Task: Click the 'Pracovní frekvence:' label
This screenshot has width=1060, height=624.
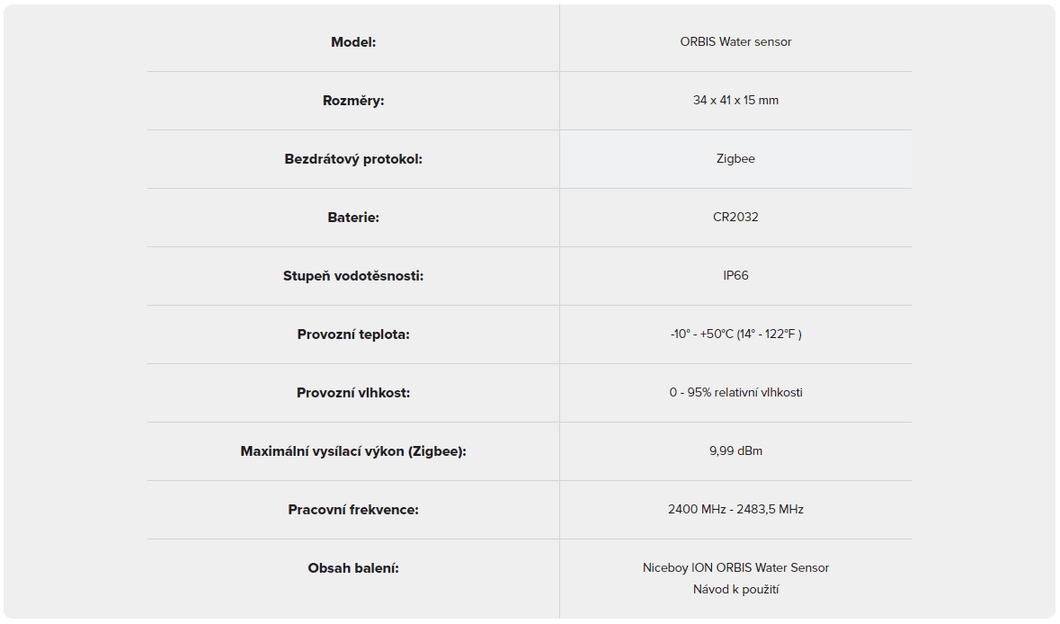Action: pos(353,510)
